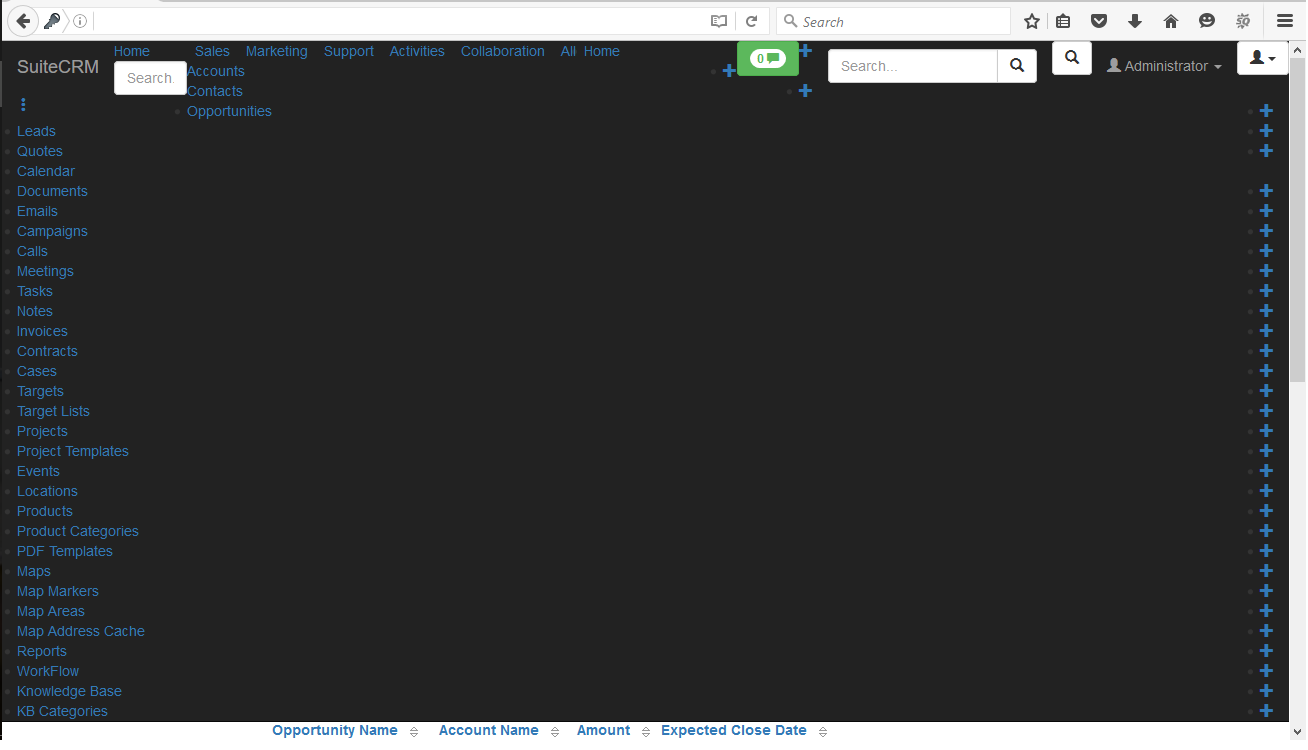Click the plus icon in the Tasks row
The width and height of the screenshot is (1308, 750).
(x=1266, y=291)
